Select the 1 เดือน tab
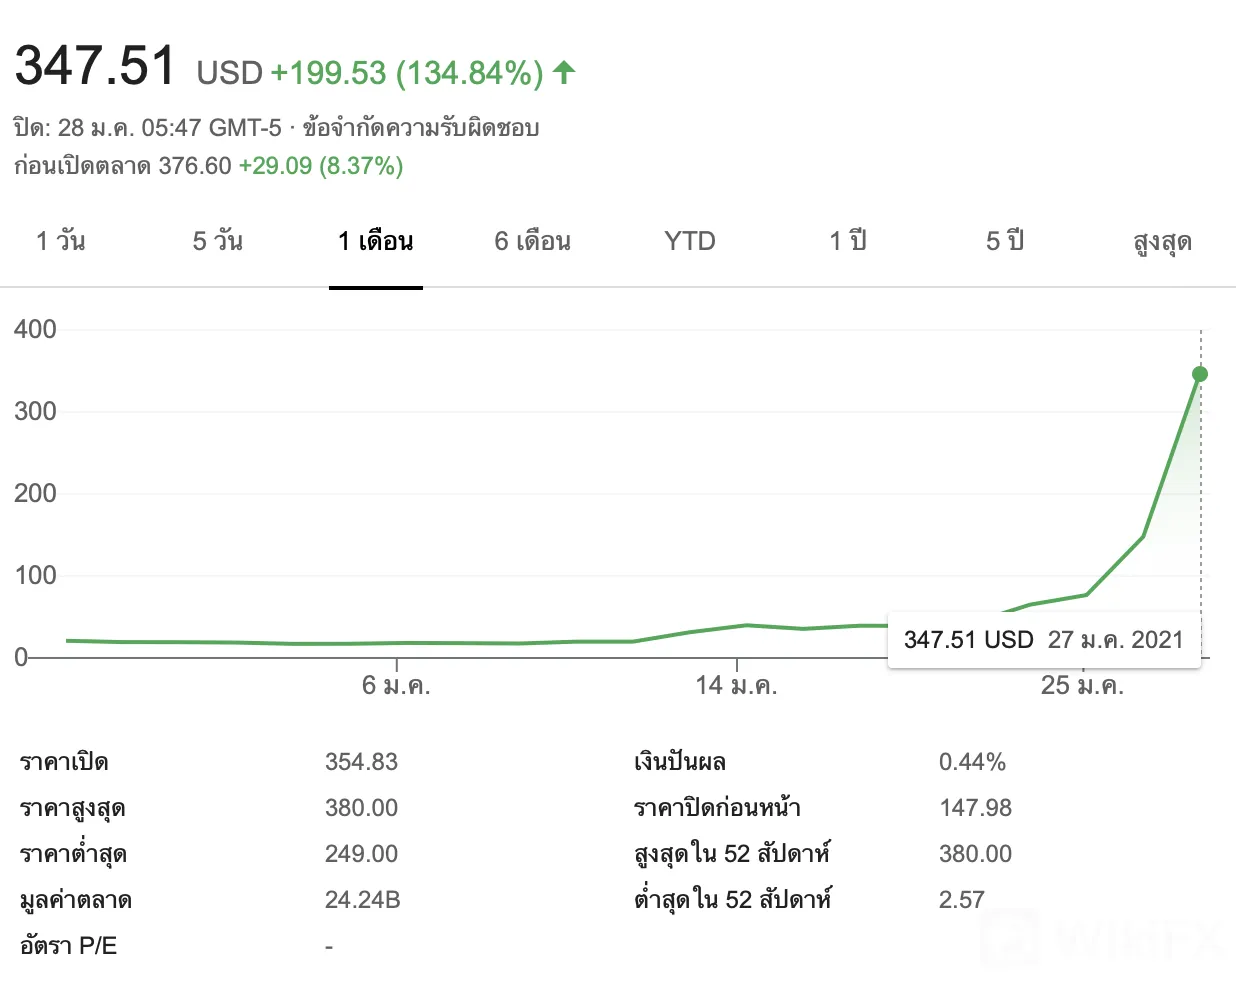The image size is (1236, 990). tap(376, 241)
